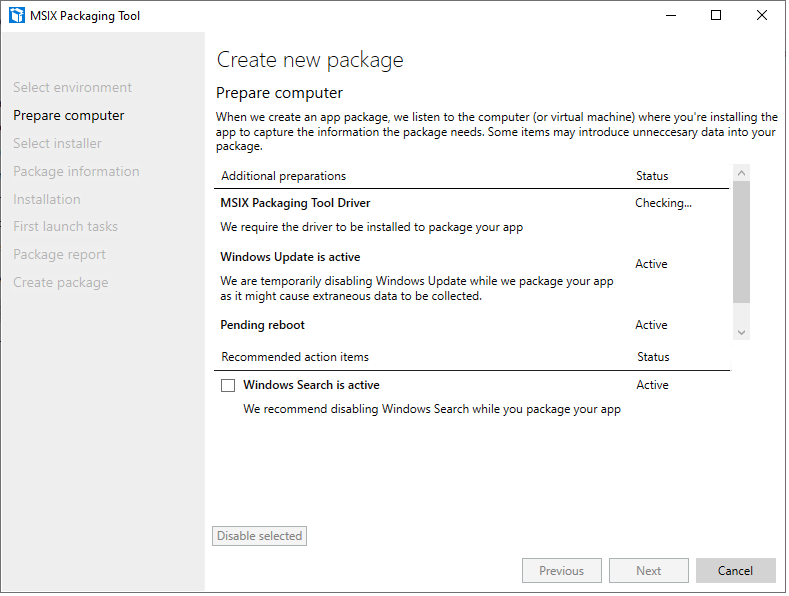Go to Select environment step
The height and width of the screenshot is (596, 789).
pos(72,88)
